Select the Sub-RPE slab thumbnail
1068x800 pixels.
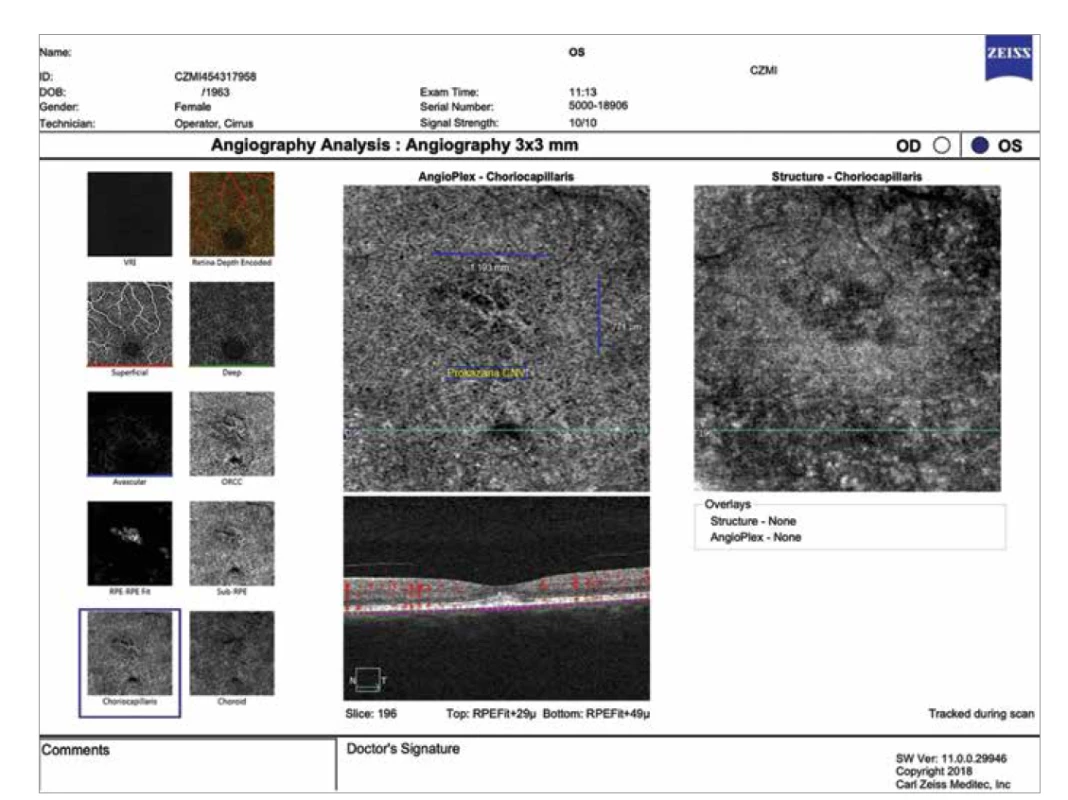click(232, 543)
